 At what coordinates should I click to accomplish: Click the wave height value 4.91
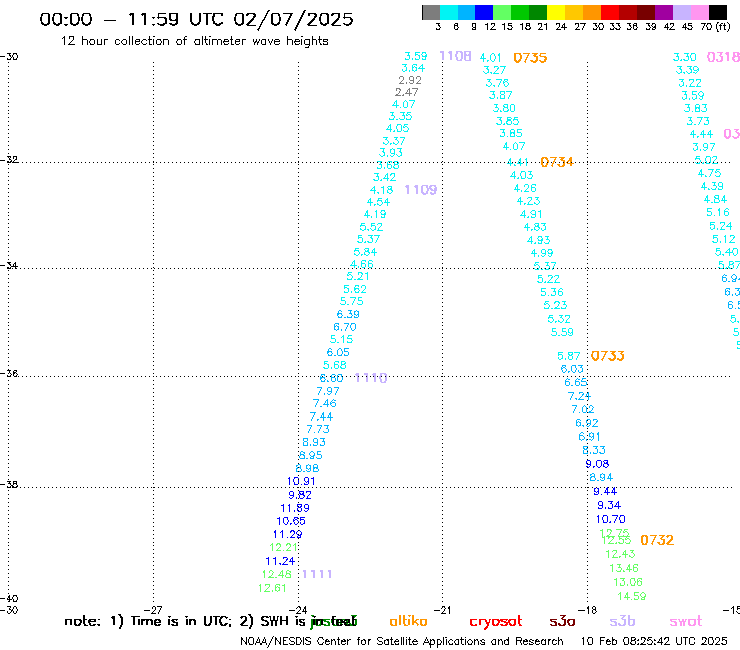tap(531, 214)
